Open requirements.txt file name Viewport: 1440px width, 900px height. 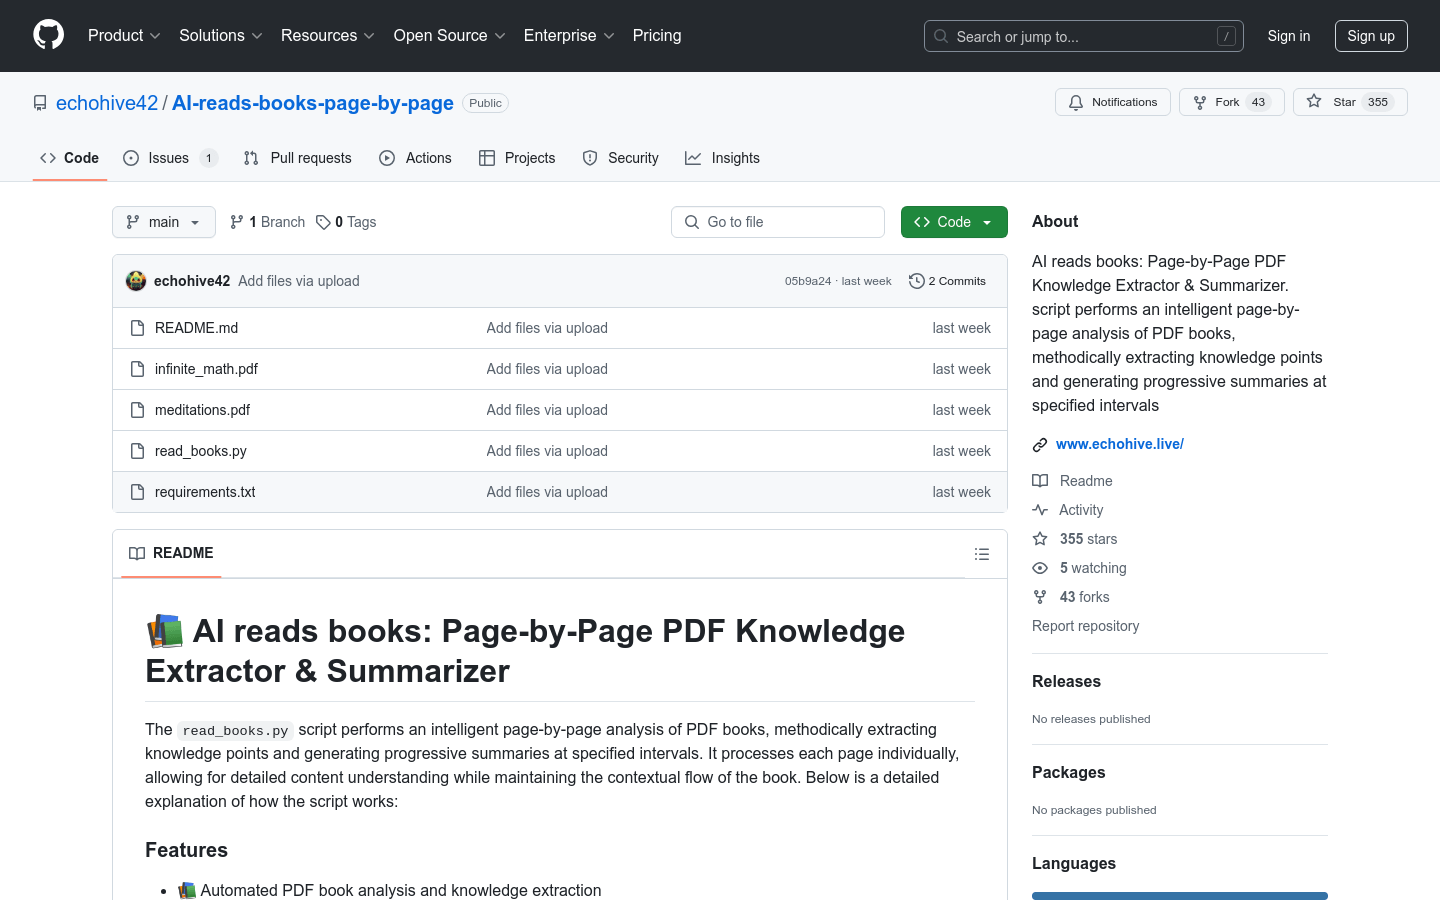pyautogui.click(x=206, y=492)
